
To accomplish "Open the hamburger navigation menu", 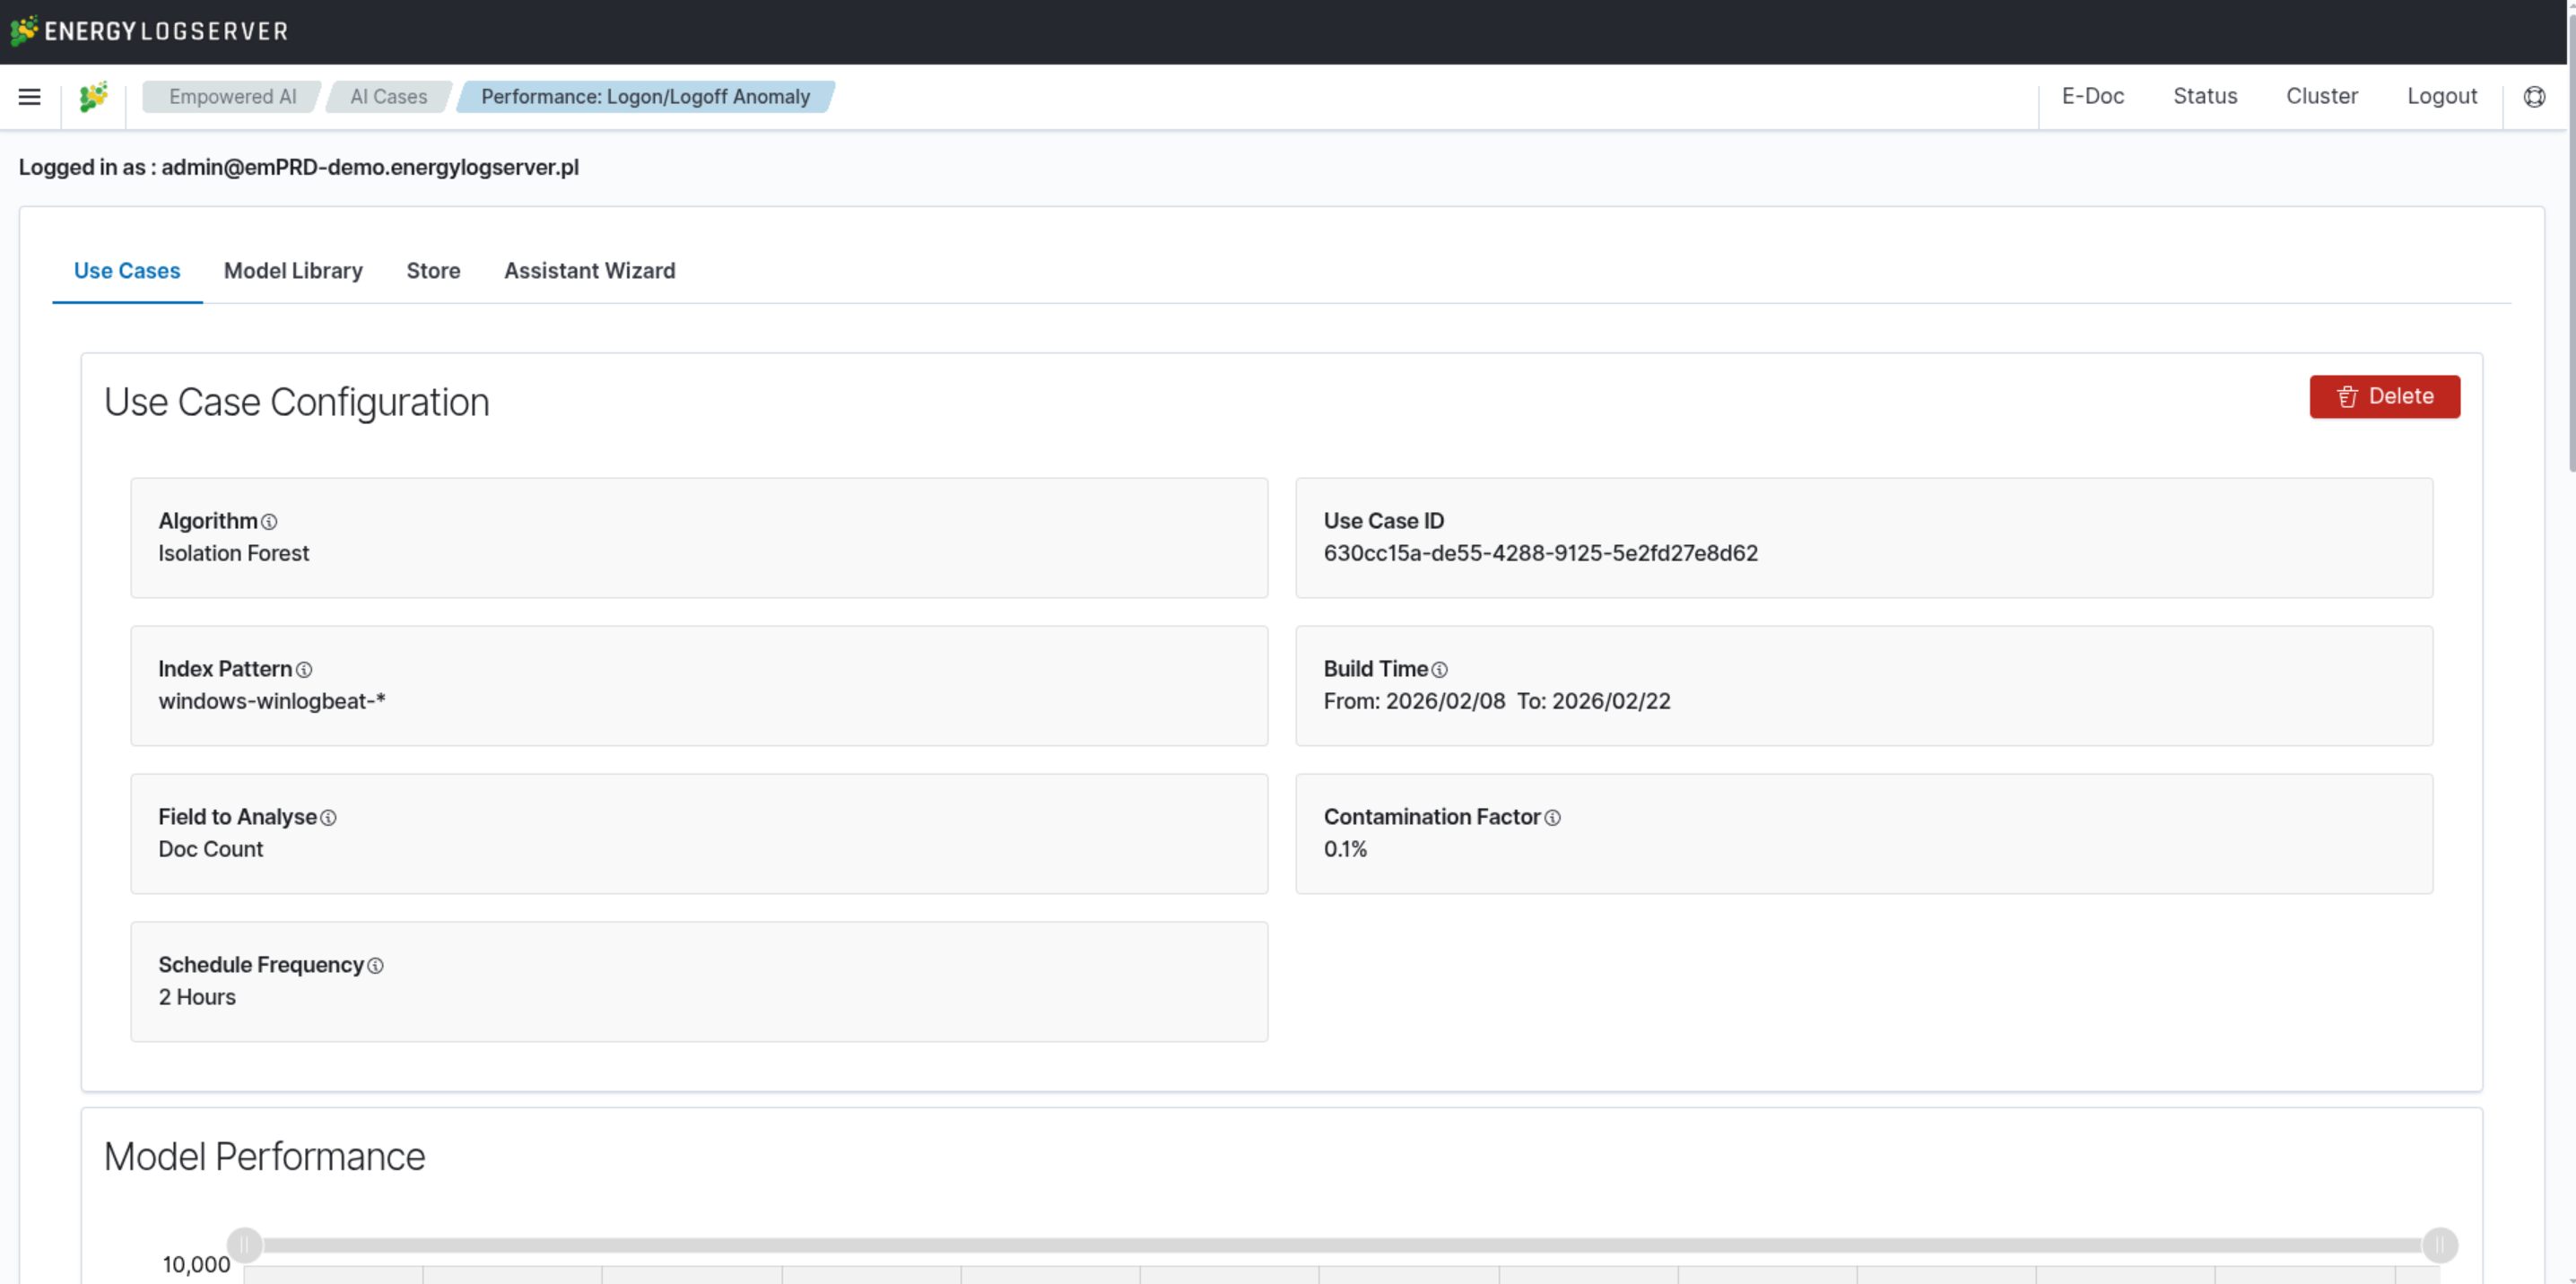I will (30, 97).
